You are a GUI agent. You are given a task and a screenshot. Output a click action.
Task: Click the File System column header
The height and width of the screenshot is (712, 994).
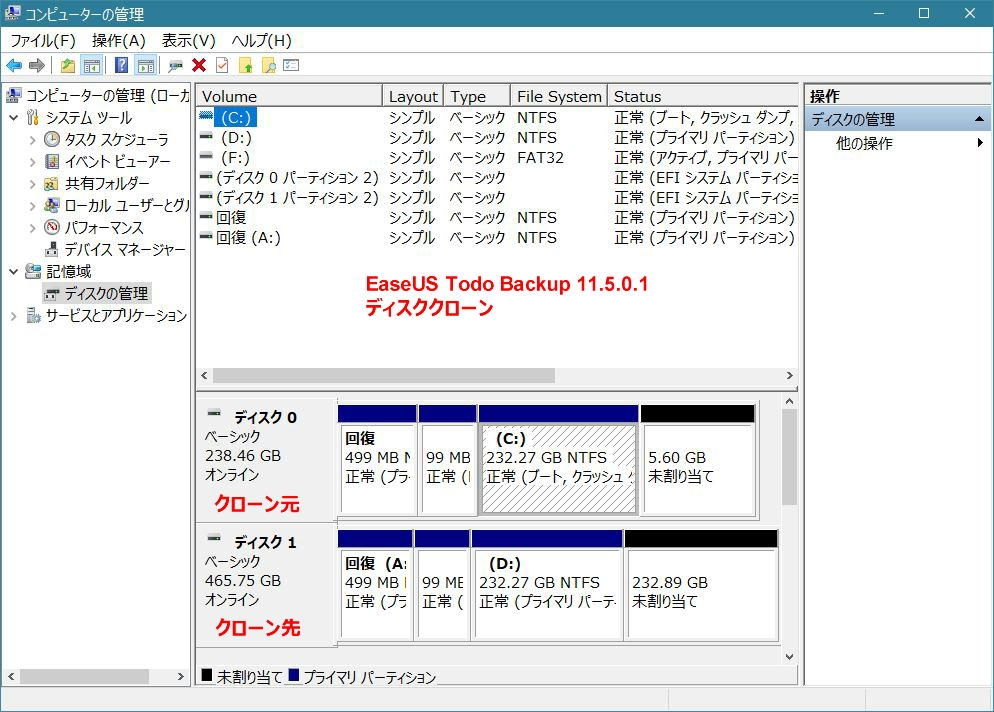click(558, 96)
